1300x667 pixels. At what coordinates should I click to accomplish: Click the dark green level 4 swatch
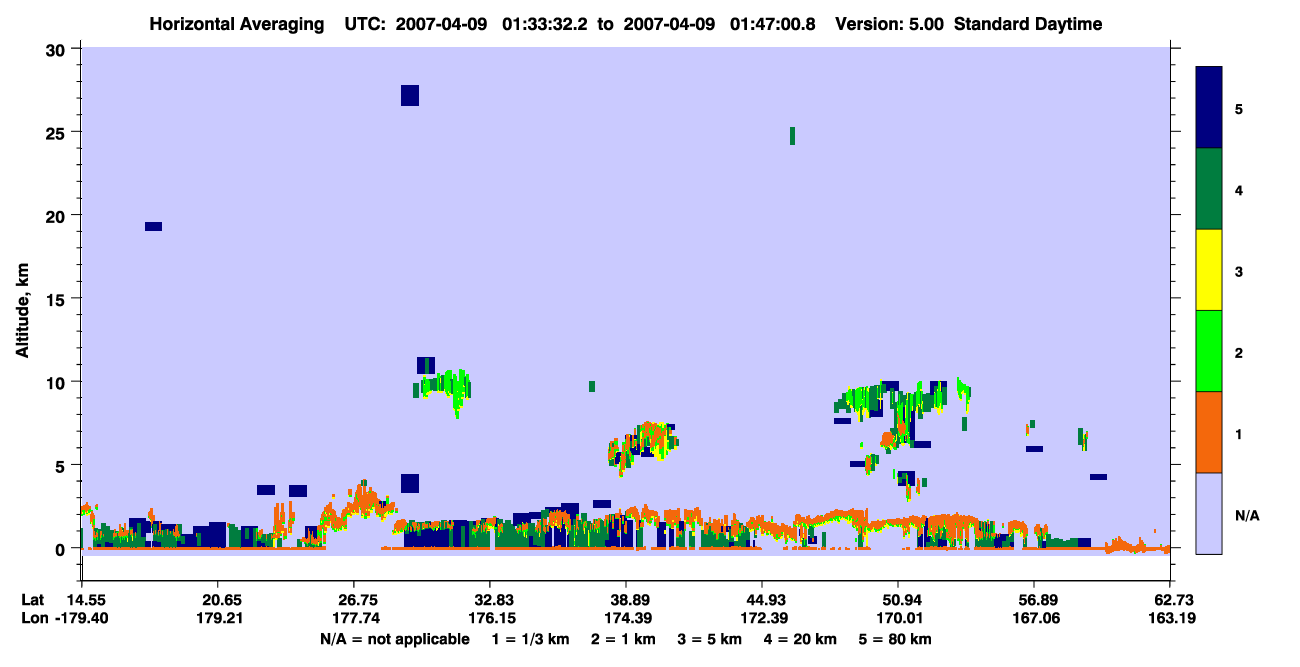1209,189
